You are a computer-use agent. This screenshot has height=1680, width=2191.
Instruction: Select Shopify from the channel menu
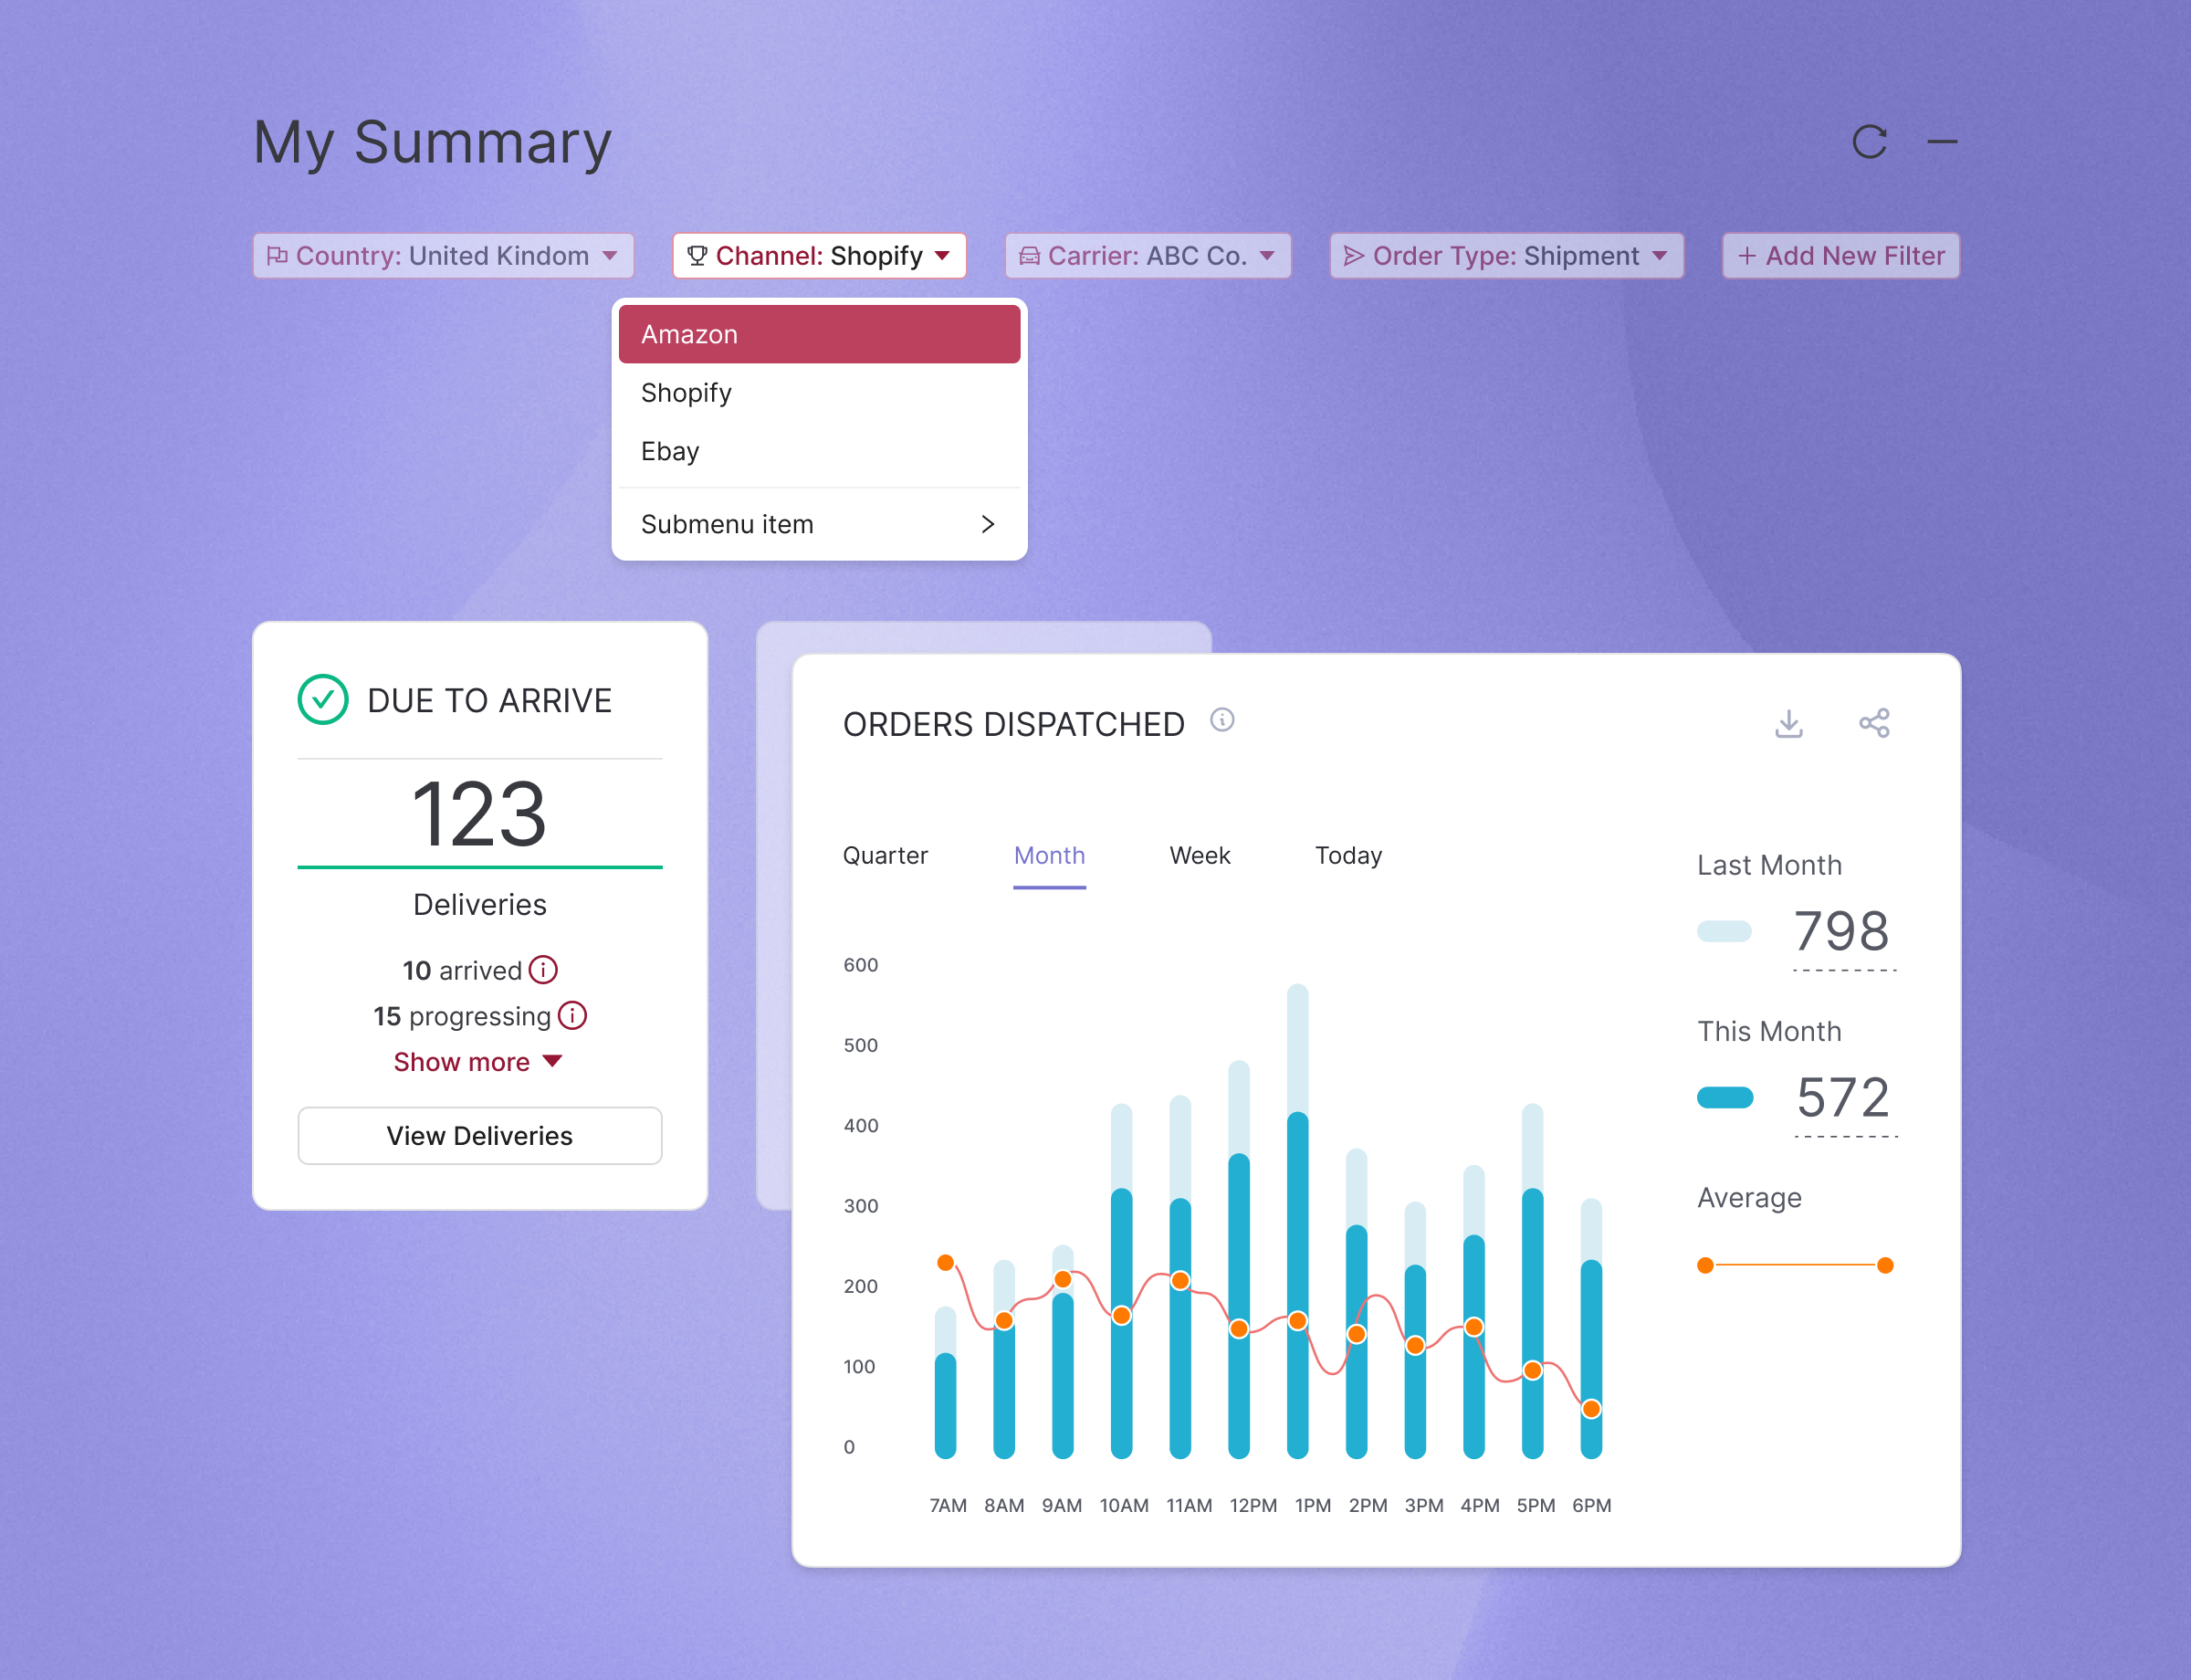(x=819, y=393)
